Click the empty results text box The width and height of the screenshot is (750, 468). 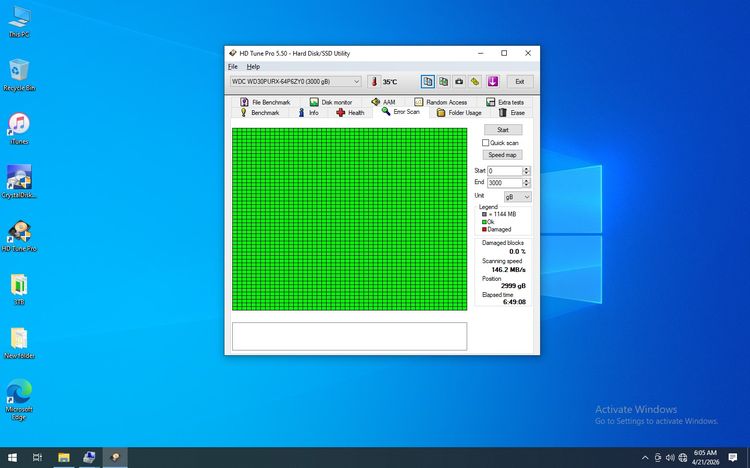[350, 336]
